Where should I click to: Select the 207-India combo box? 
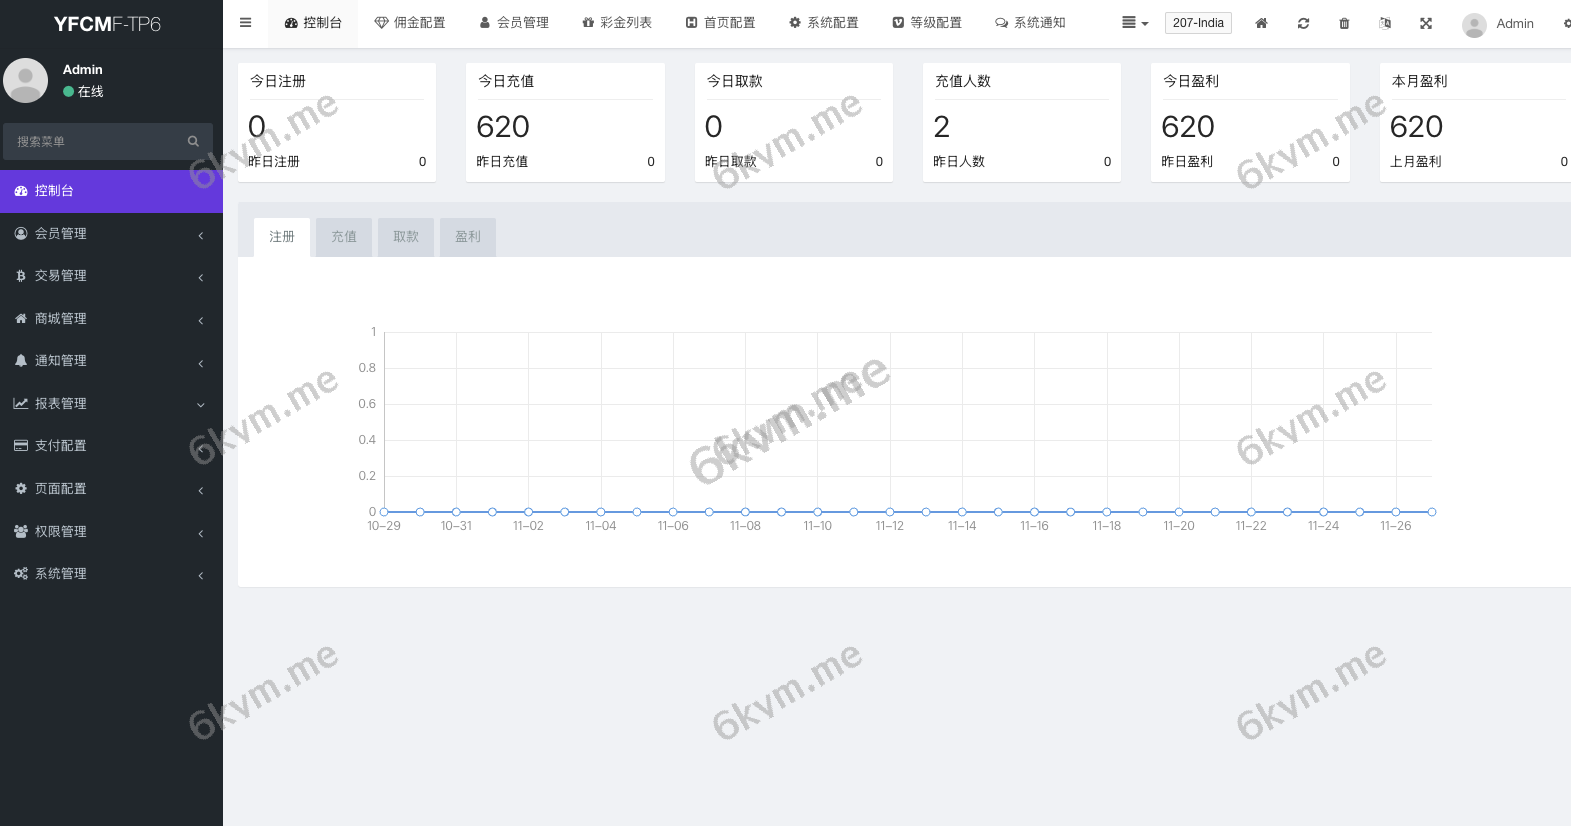click(x=1197, y=23)
